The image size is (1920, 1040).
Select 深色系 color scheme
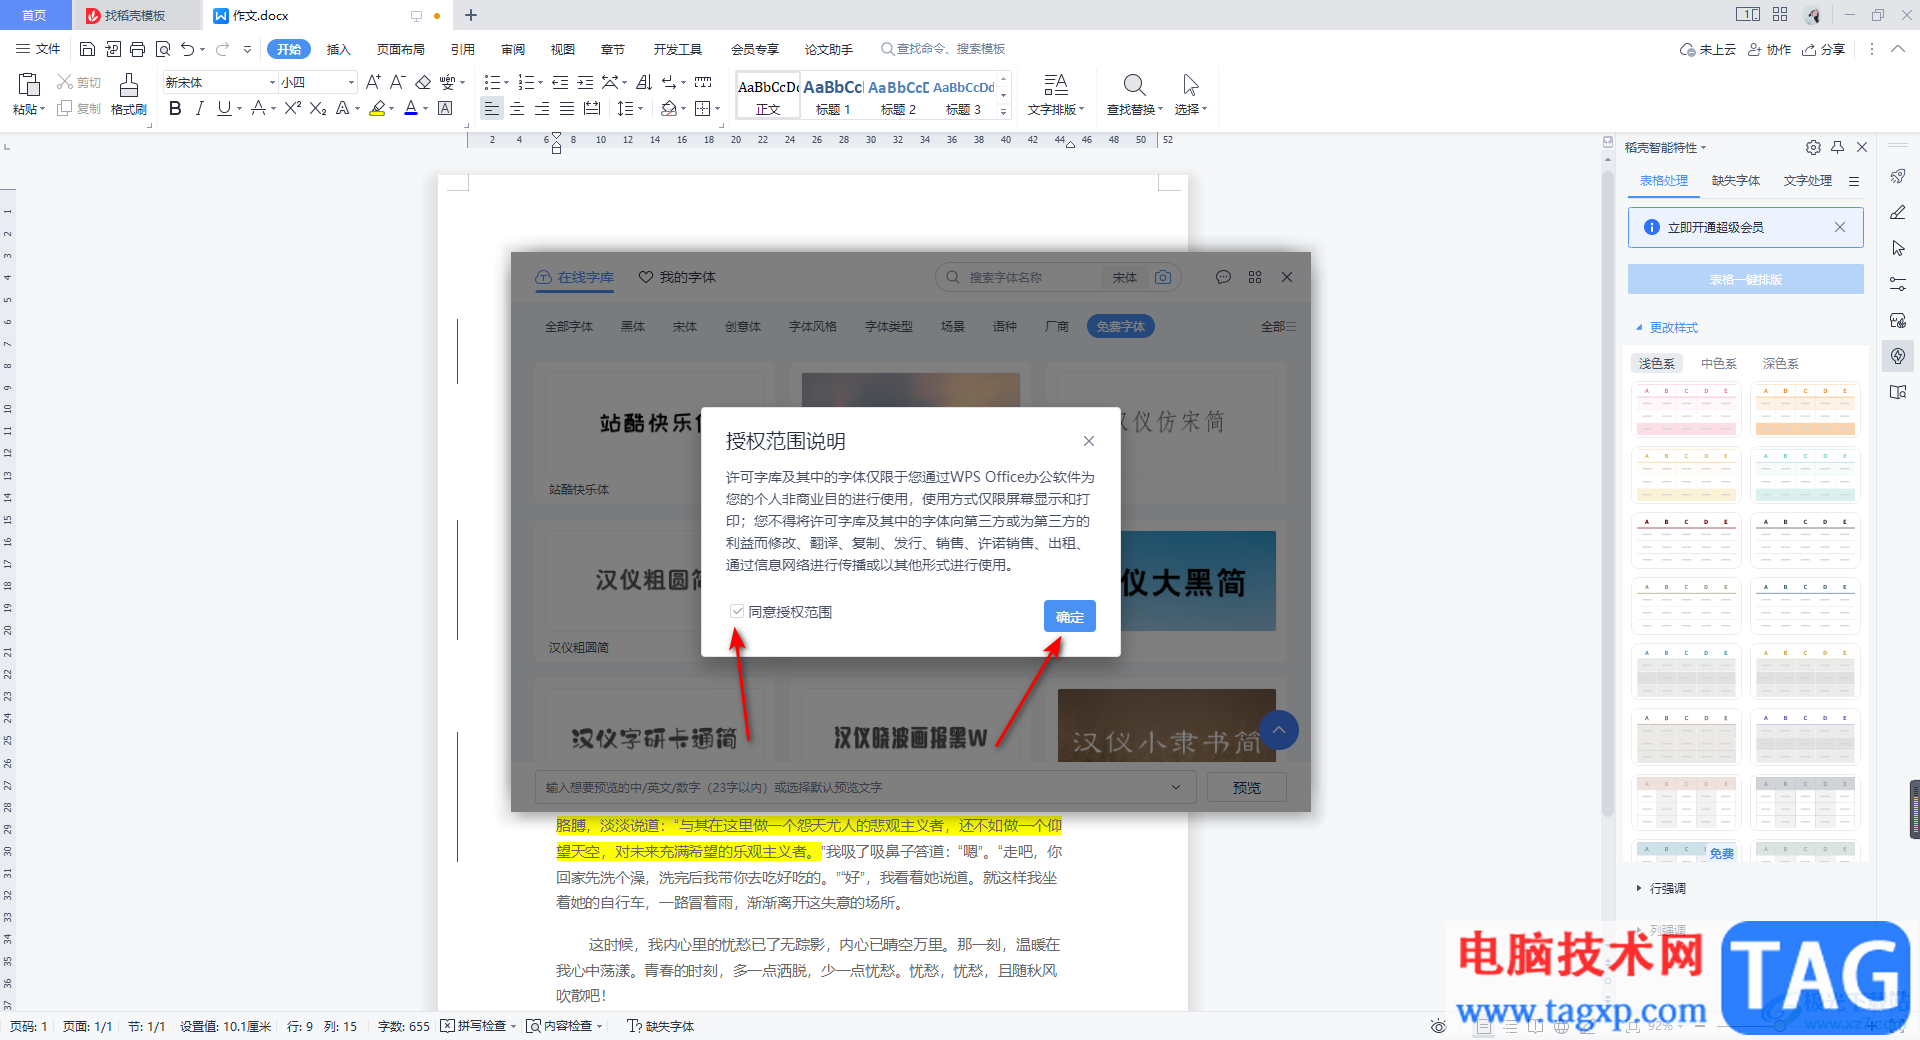[x=1780, y=363]
